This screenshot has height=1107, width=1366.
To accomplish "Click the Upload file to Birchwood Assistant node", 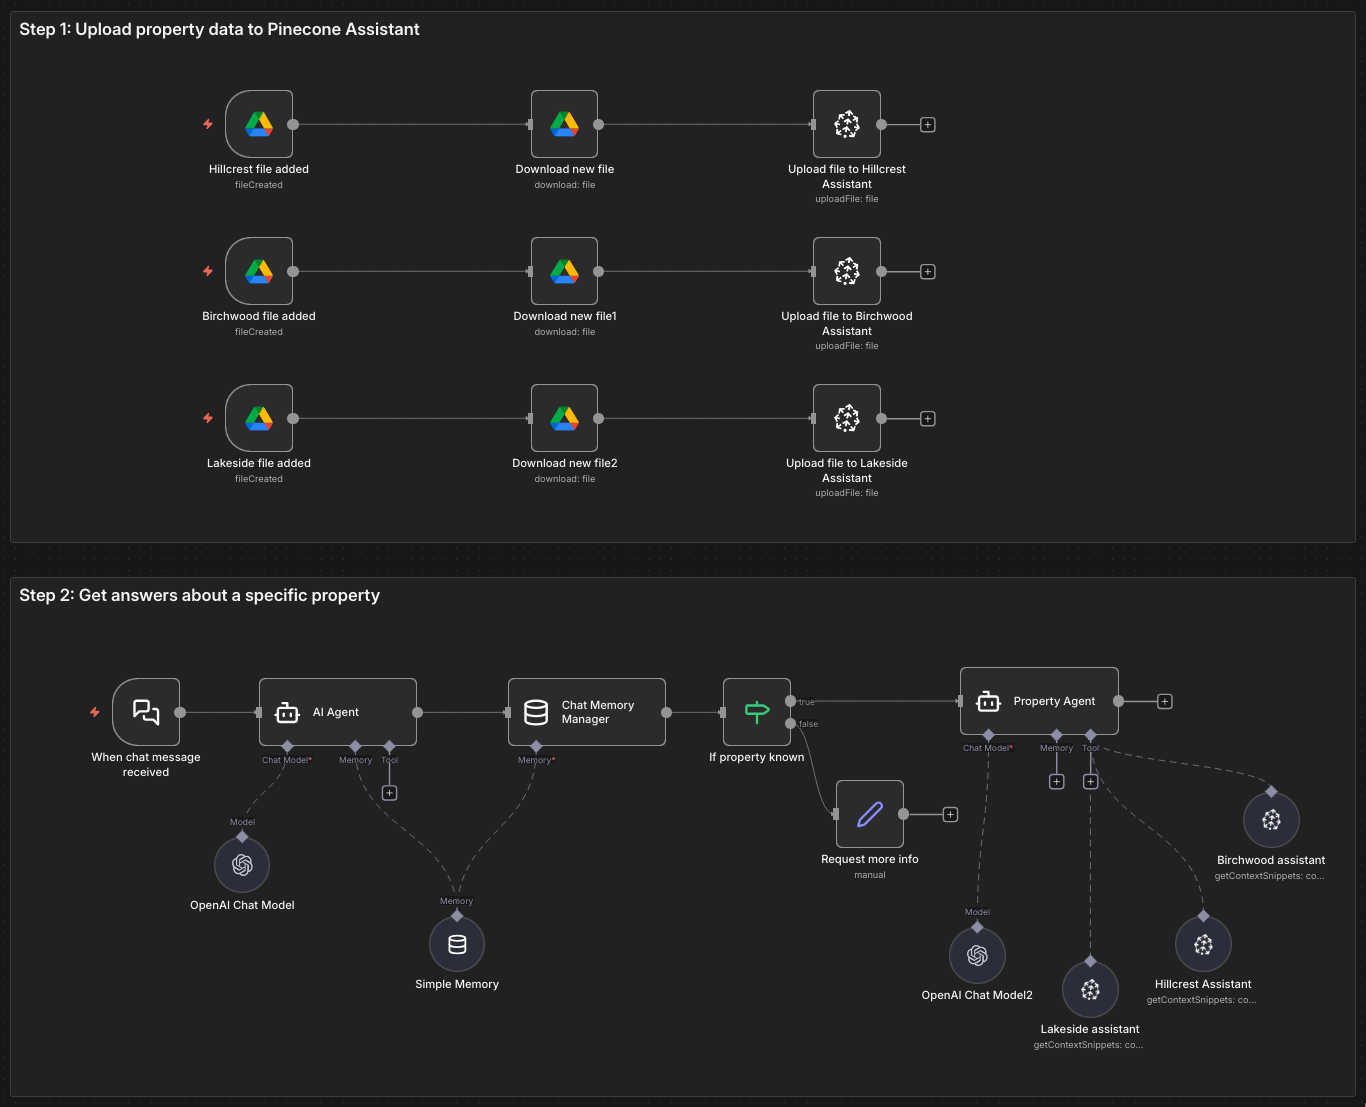I will (847, 271).
